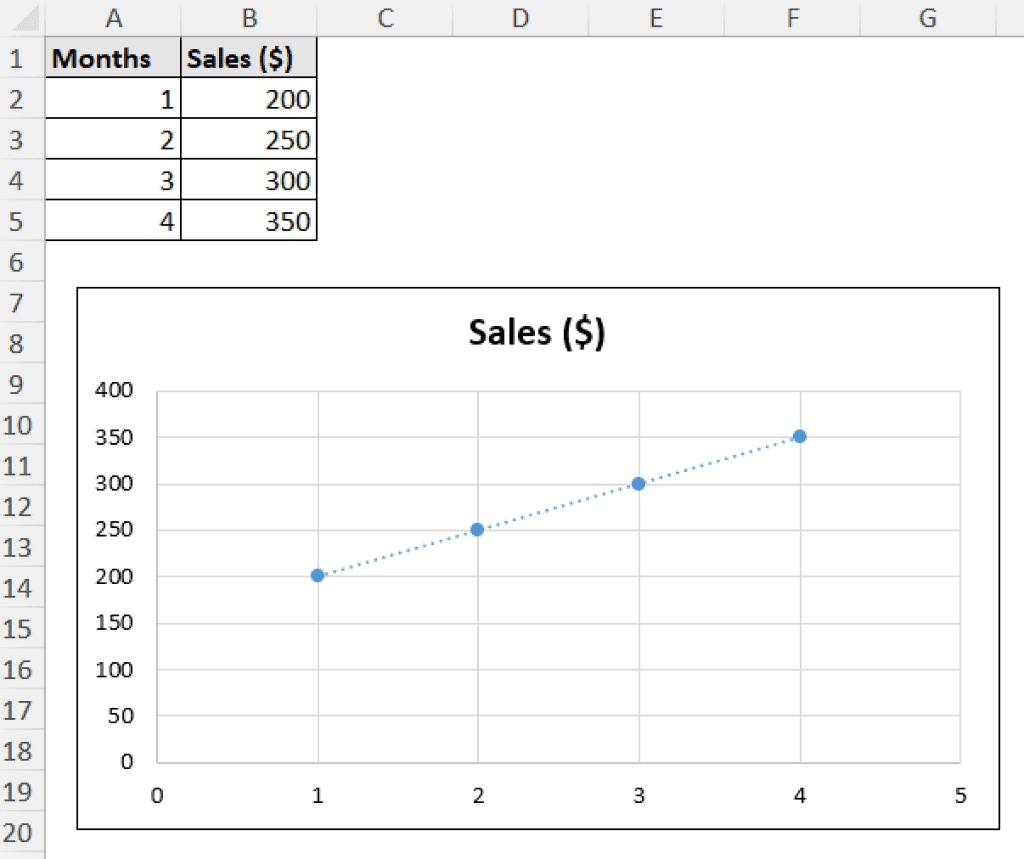The height and width of the screenshot is (859, 1024).
Task: Select column A header
Action: click(x=114, y=18)
